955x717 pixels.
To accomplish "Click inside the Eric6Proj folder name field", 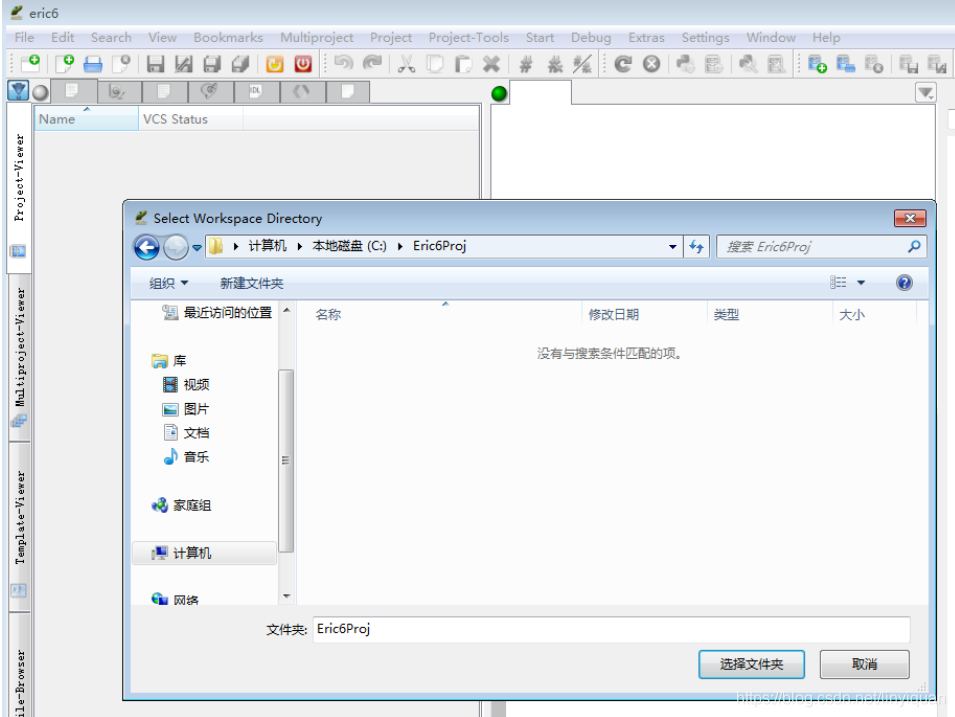I will pyautogui.click(x=450, y=630).
